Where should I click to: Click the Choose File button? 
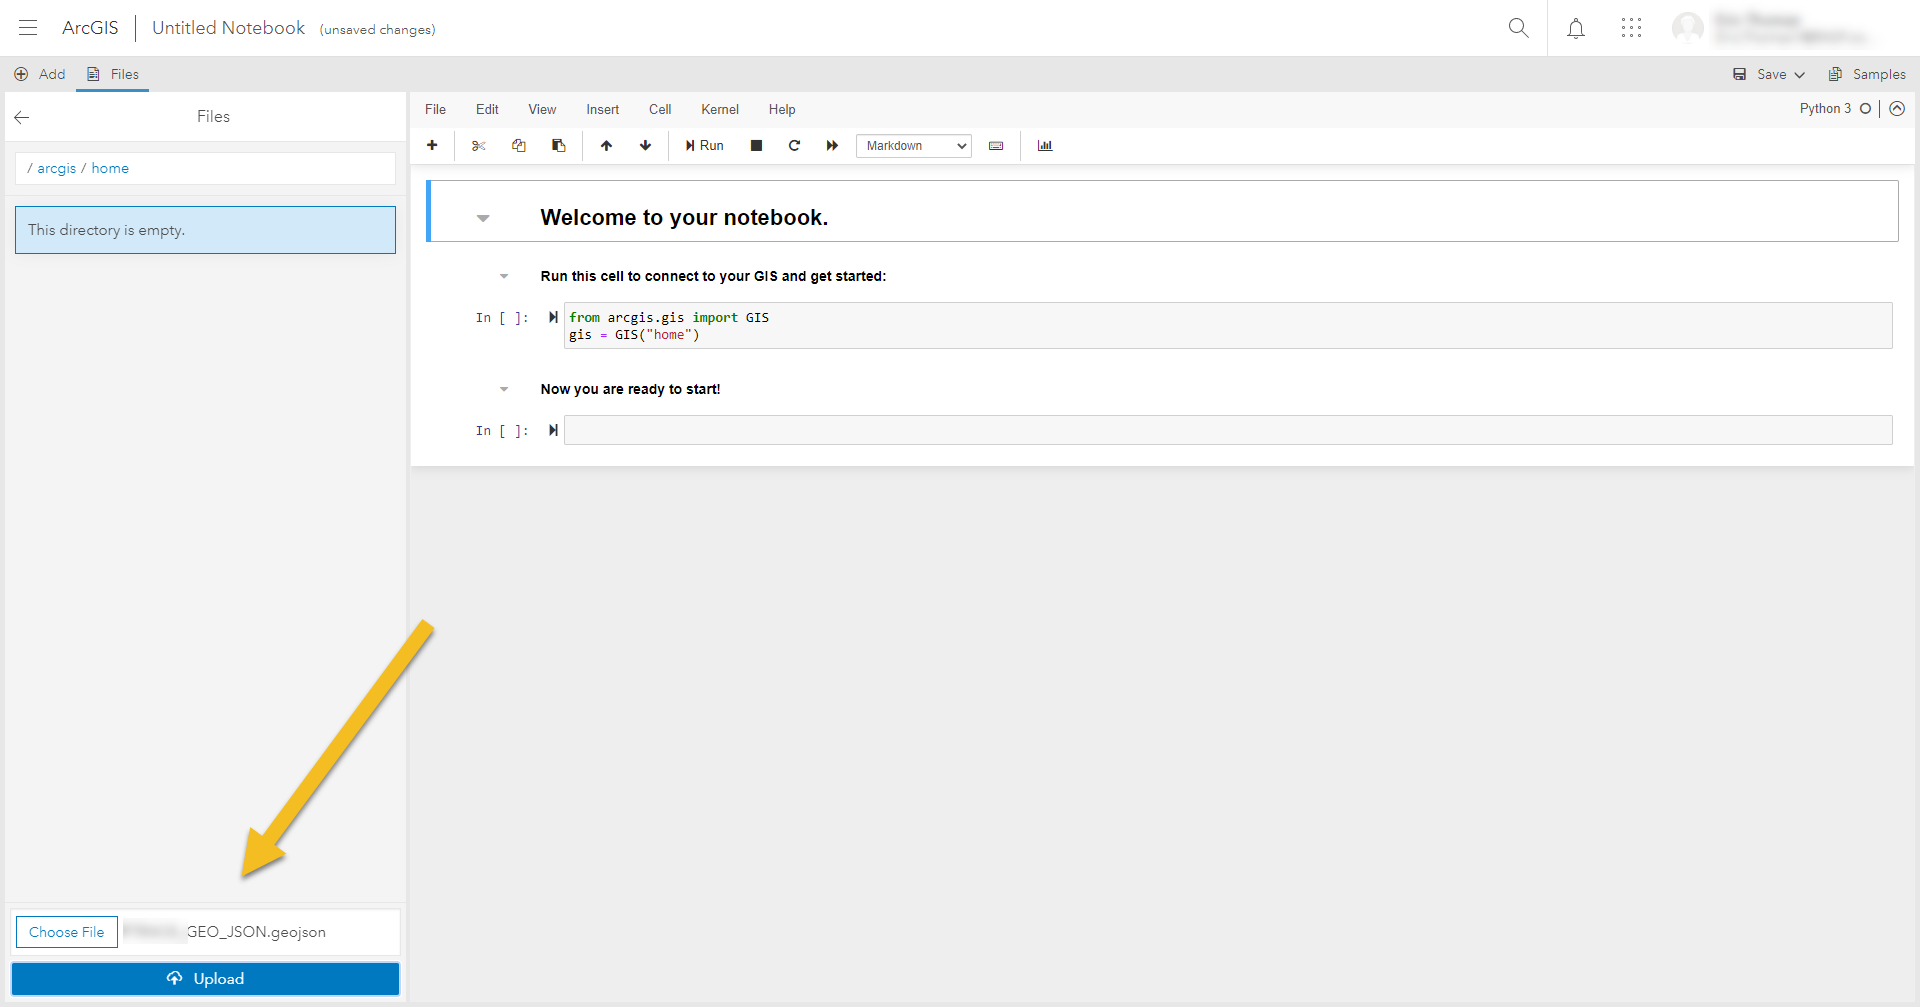click(67, 932)
